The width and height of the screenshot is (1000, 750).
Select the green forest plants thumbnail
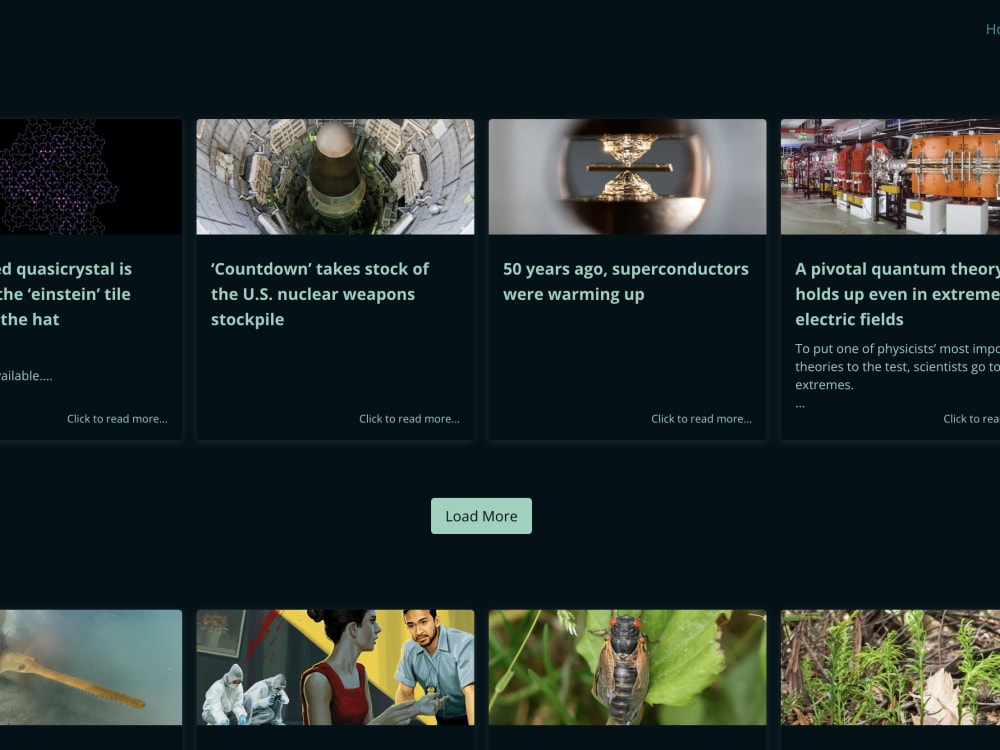890,667
